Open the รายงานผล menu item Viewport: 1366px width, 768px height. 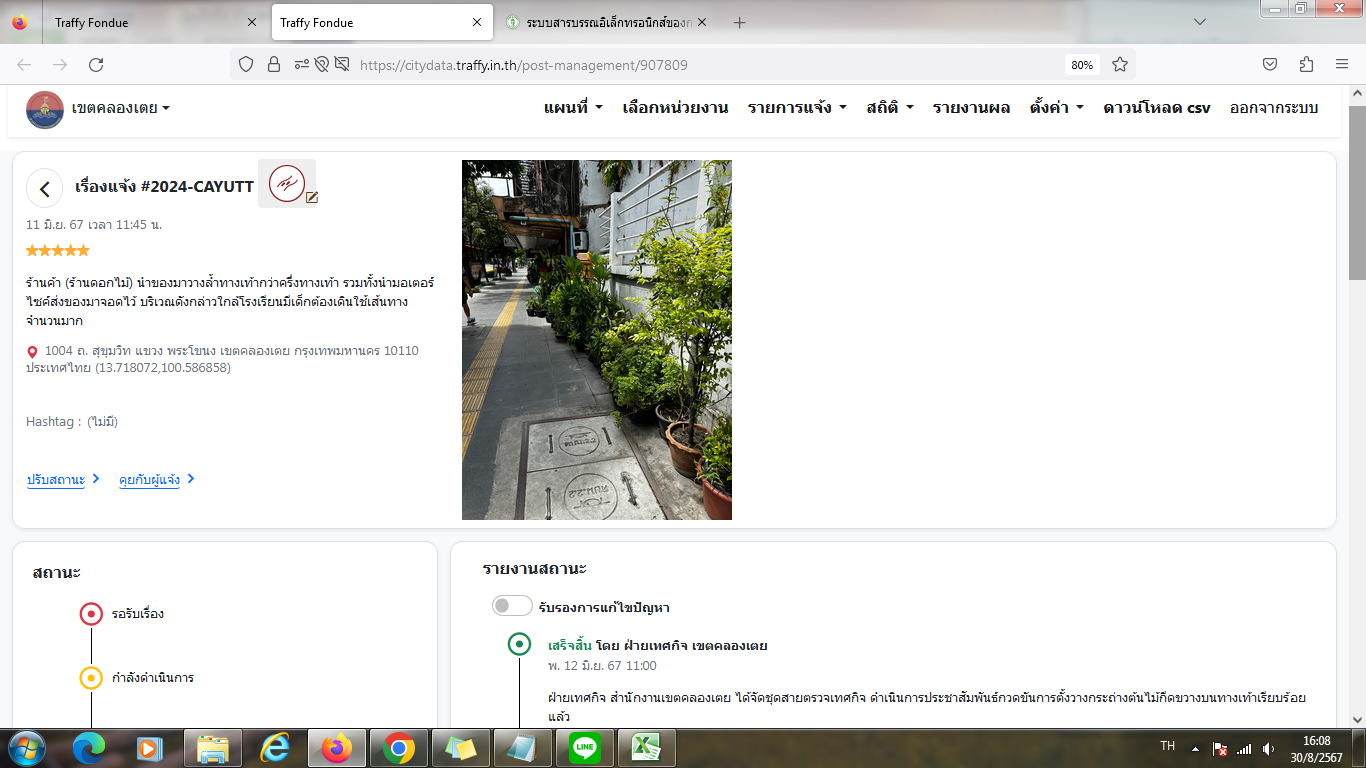pos(971,108)
